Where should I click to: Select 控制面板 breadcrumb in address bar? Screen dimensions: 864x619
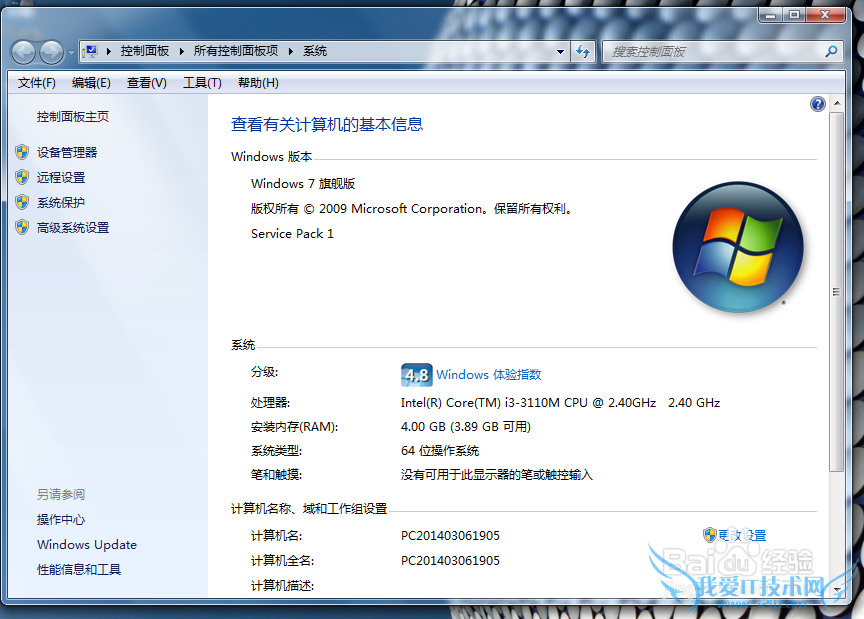[145, 51]
